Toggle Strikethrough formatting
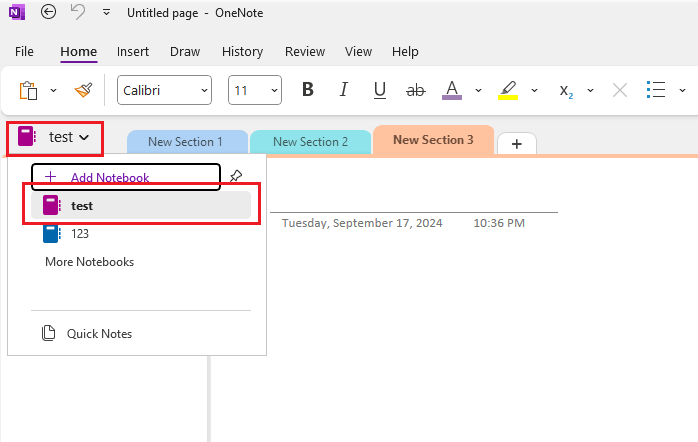Viewport: 698px width, 442px height. pyautogui.click(x=415, y=90)
